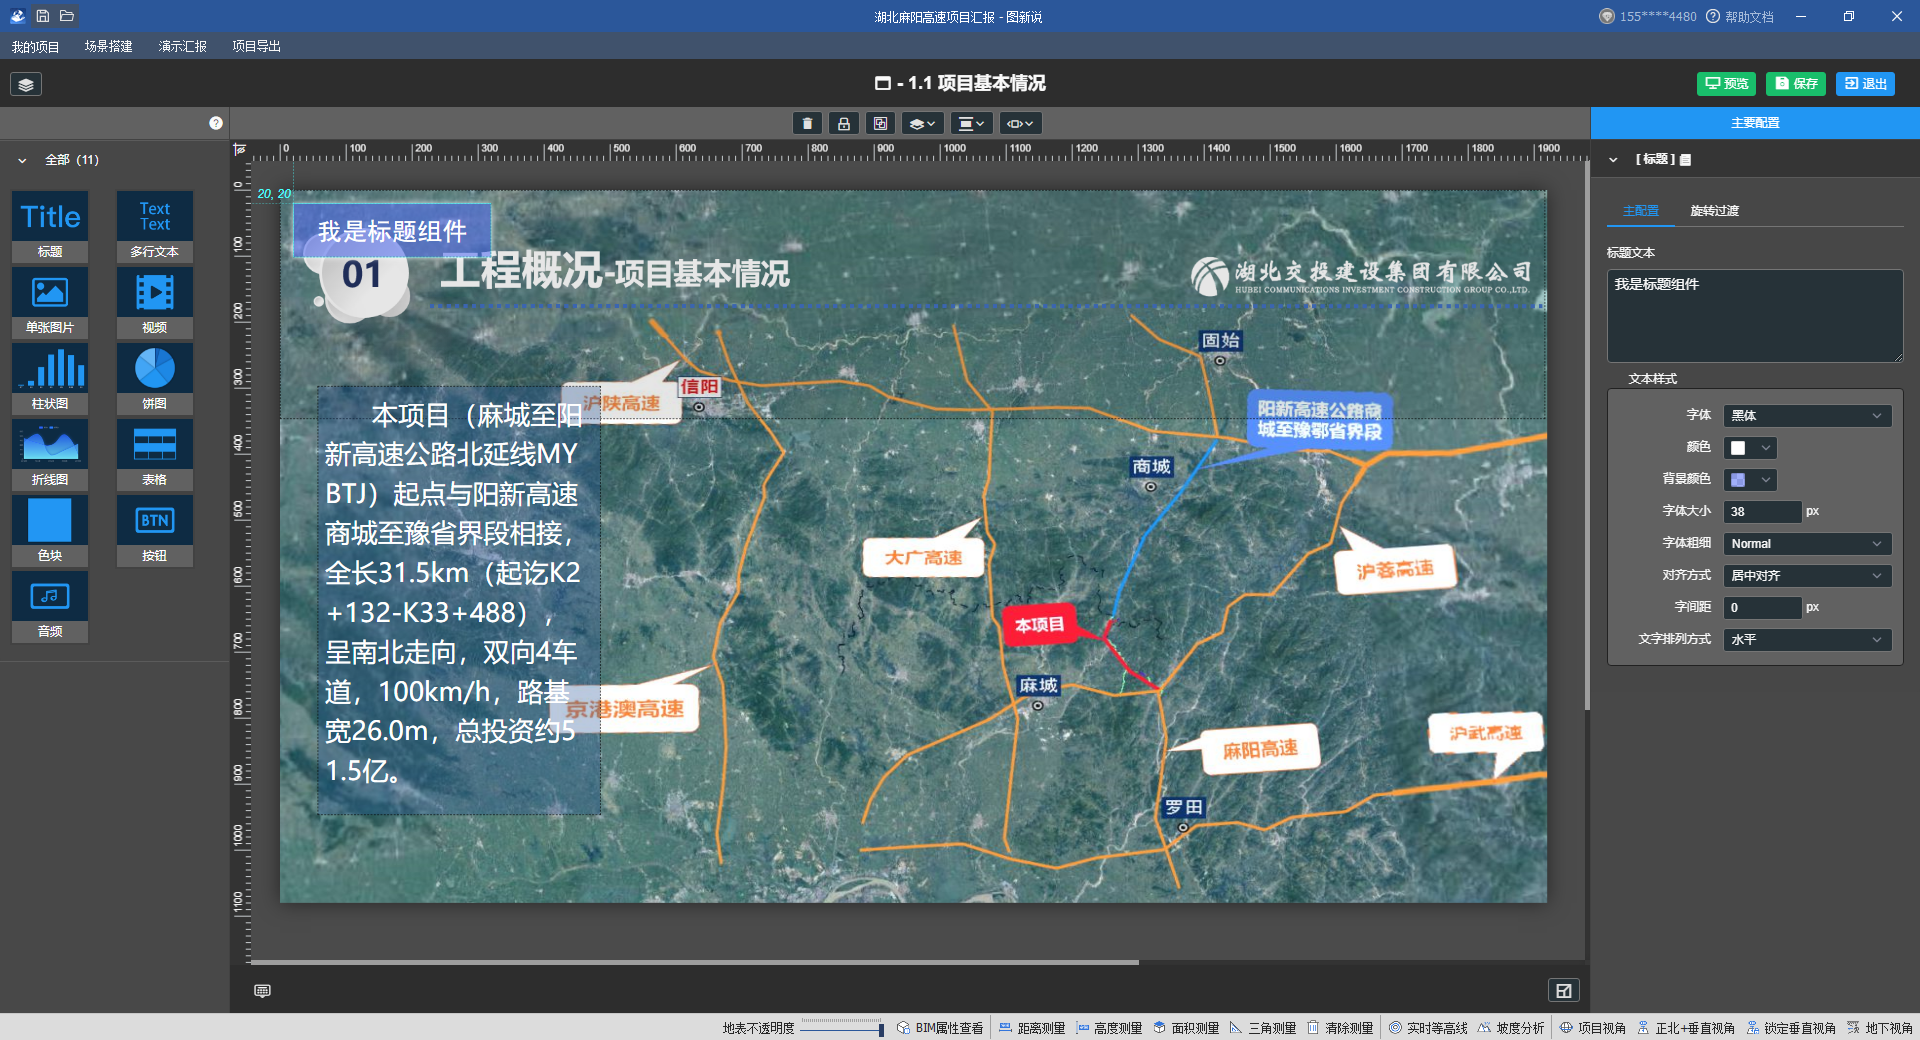The height and width of the screenshot is (1040, 1920).
Task: Click the help question mark icon
Action: pos(215,123)
